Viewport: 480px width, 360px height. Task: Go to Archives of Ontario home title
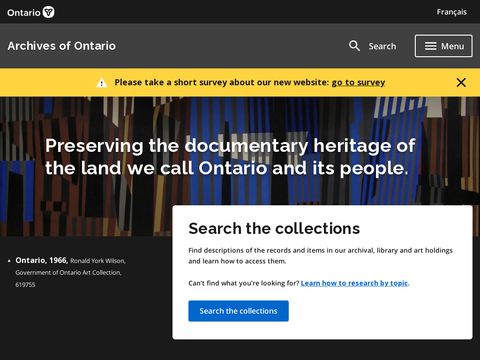pos(62,46)
